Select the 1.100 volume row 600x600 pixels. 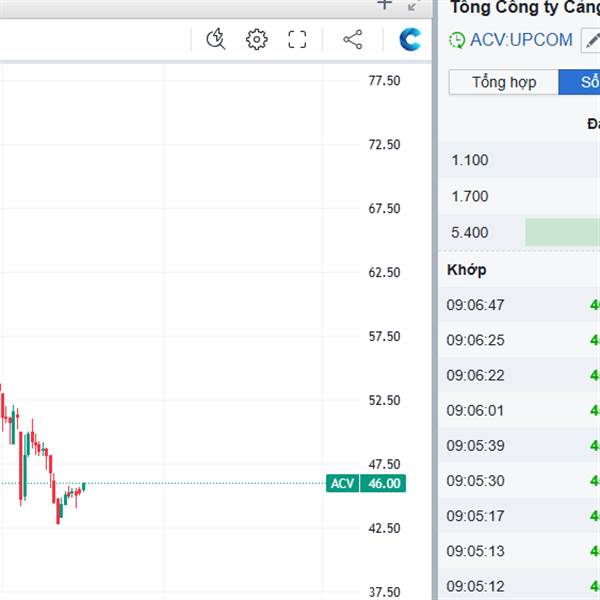[x=519, y=160]
